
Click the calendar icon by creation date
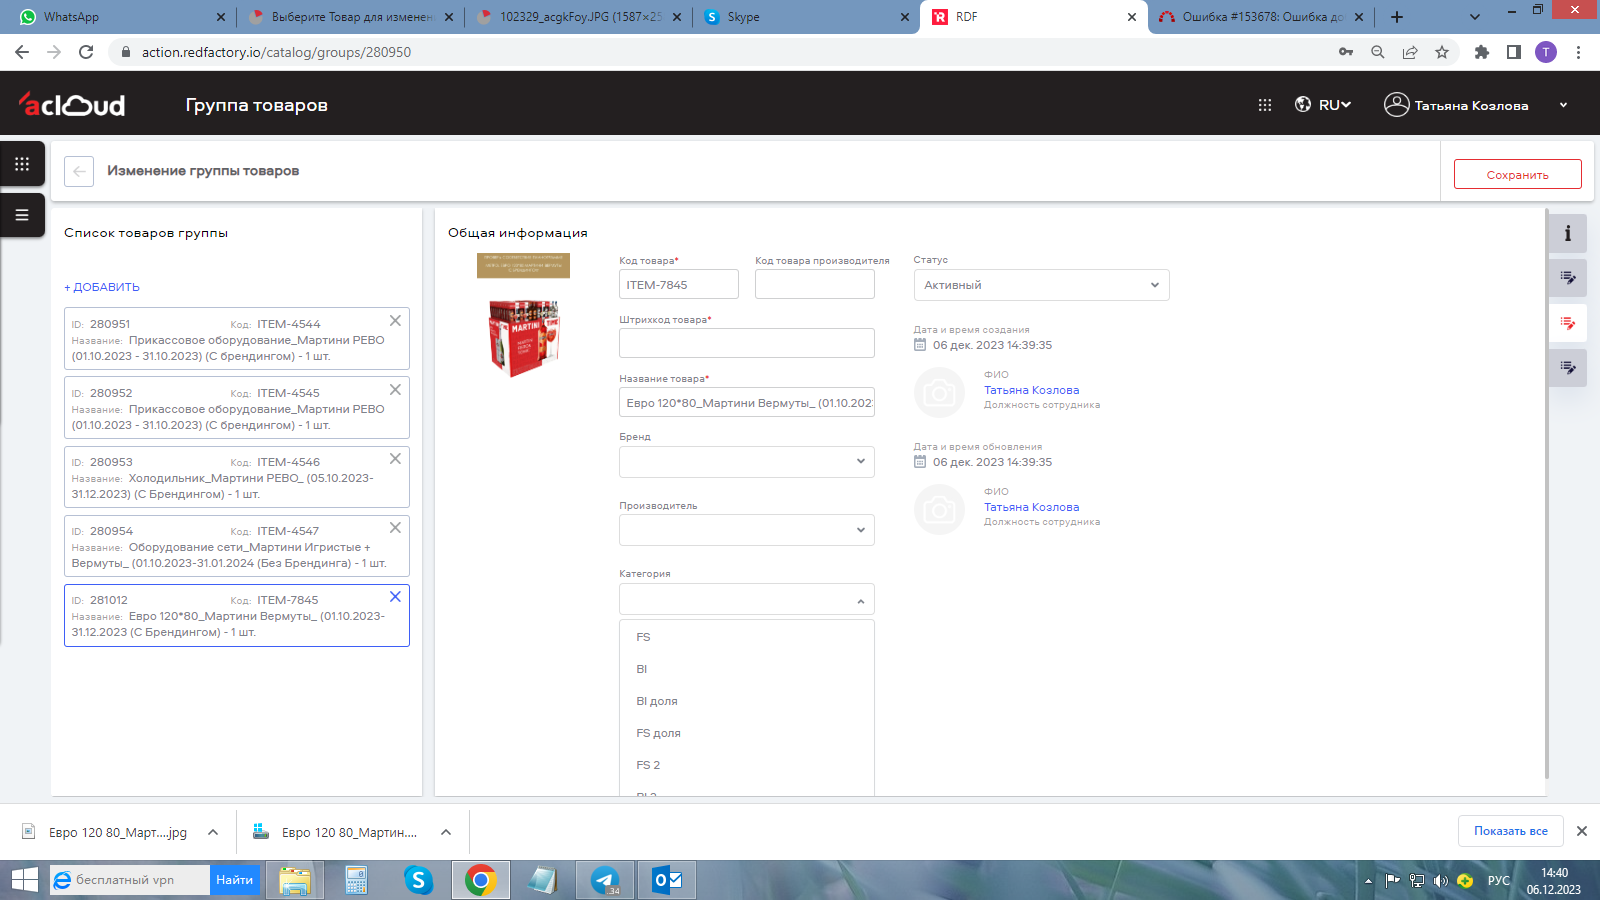click(920, 345)
